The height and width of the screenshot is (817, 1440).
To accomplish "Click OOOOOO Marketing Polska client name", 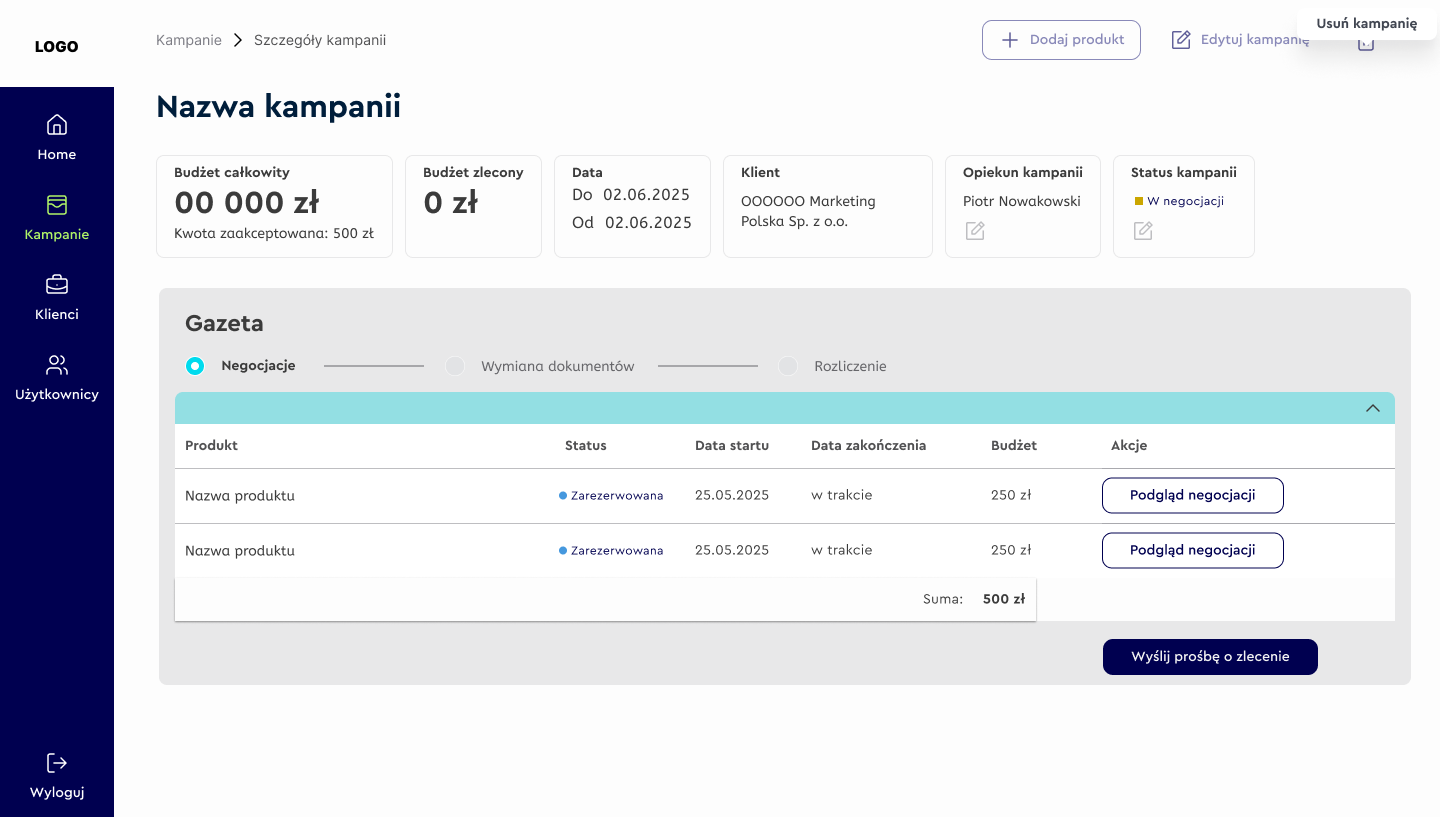I will tap(808, 211).
